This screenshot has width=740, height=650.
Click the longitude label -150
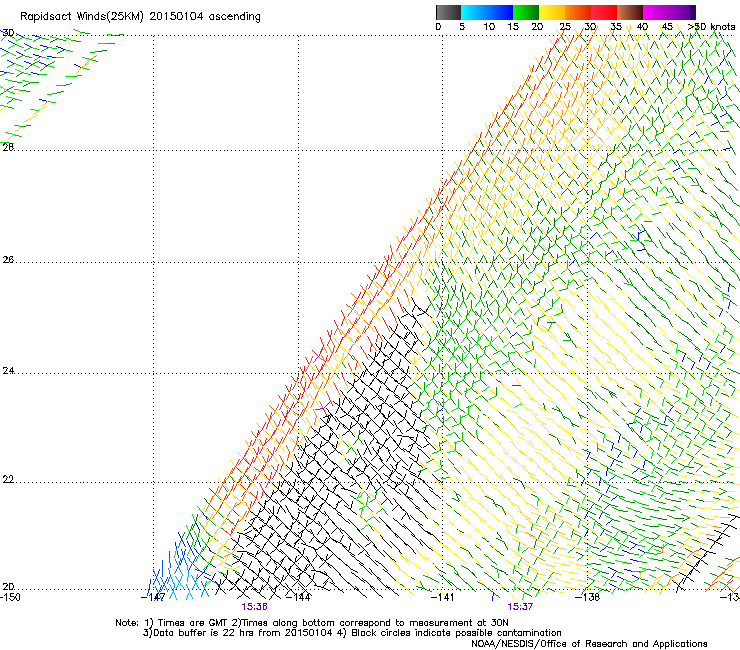10,597
